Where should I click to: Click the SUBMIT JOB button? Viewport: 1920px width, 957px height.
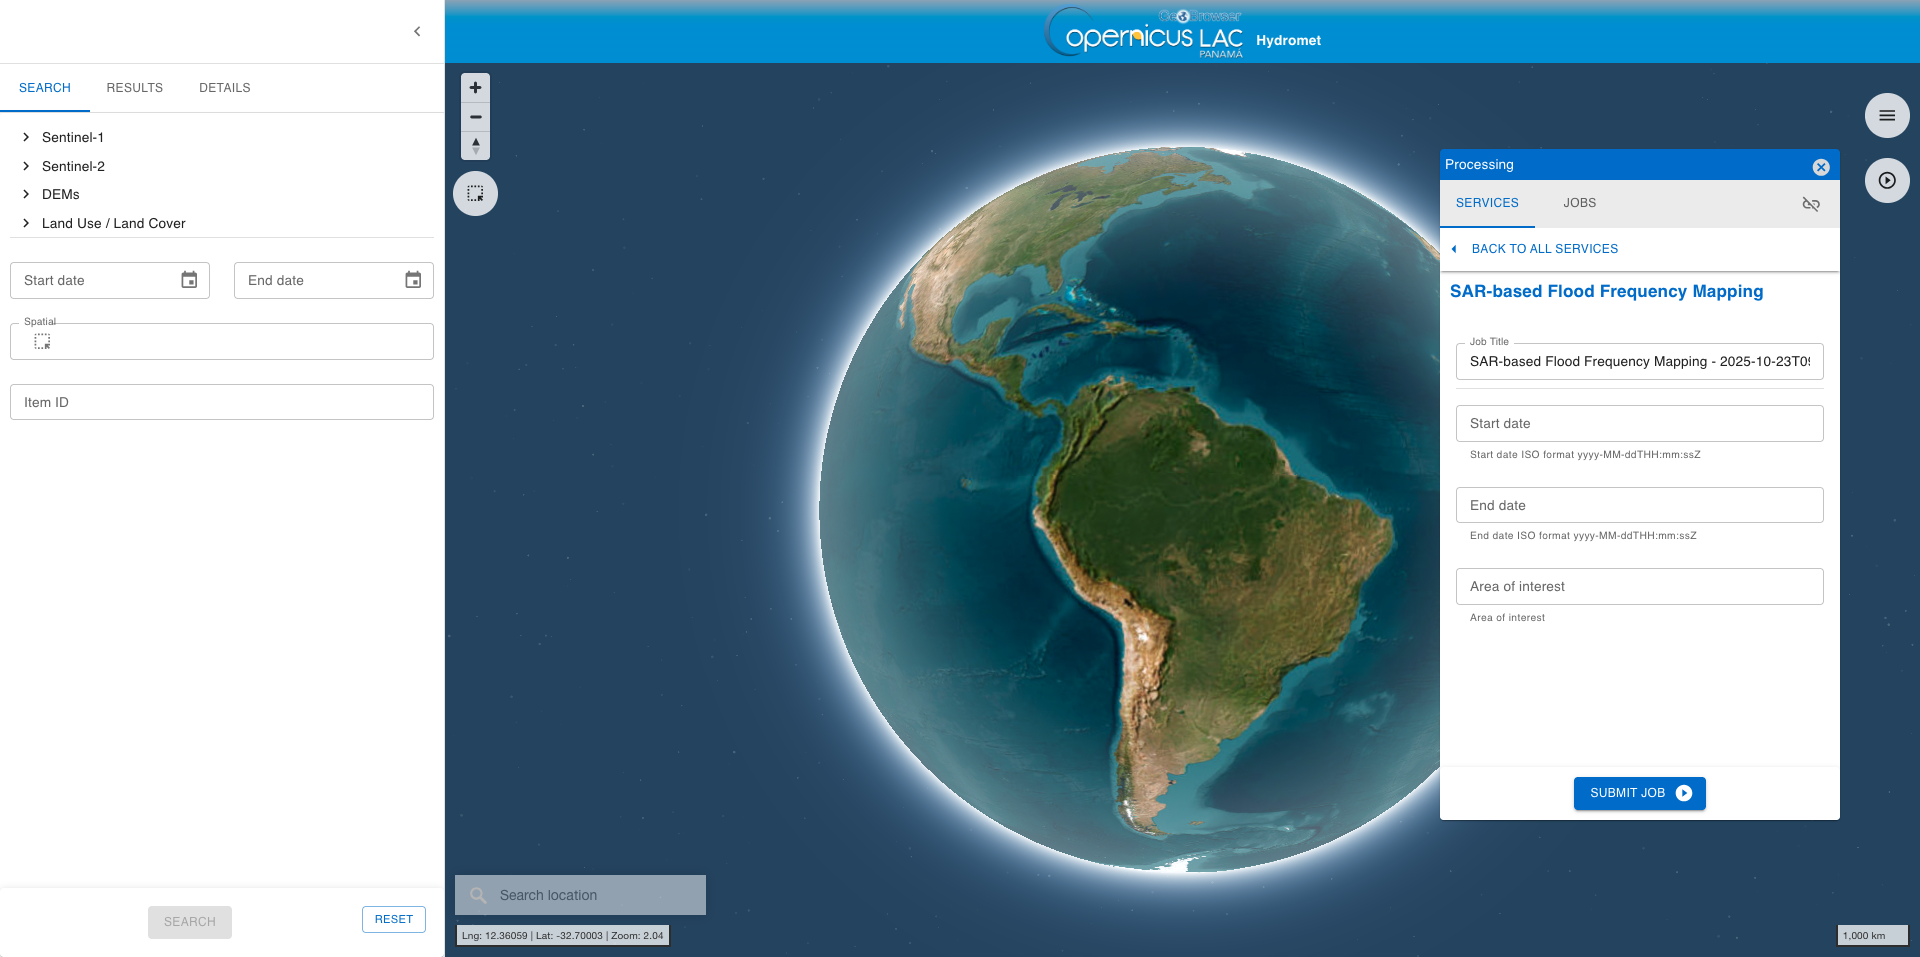click(x=1639, y=793)
